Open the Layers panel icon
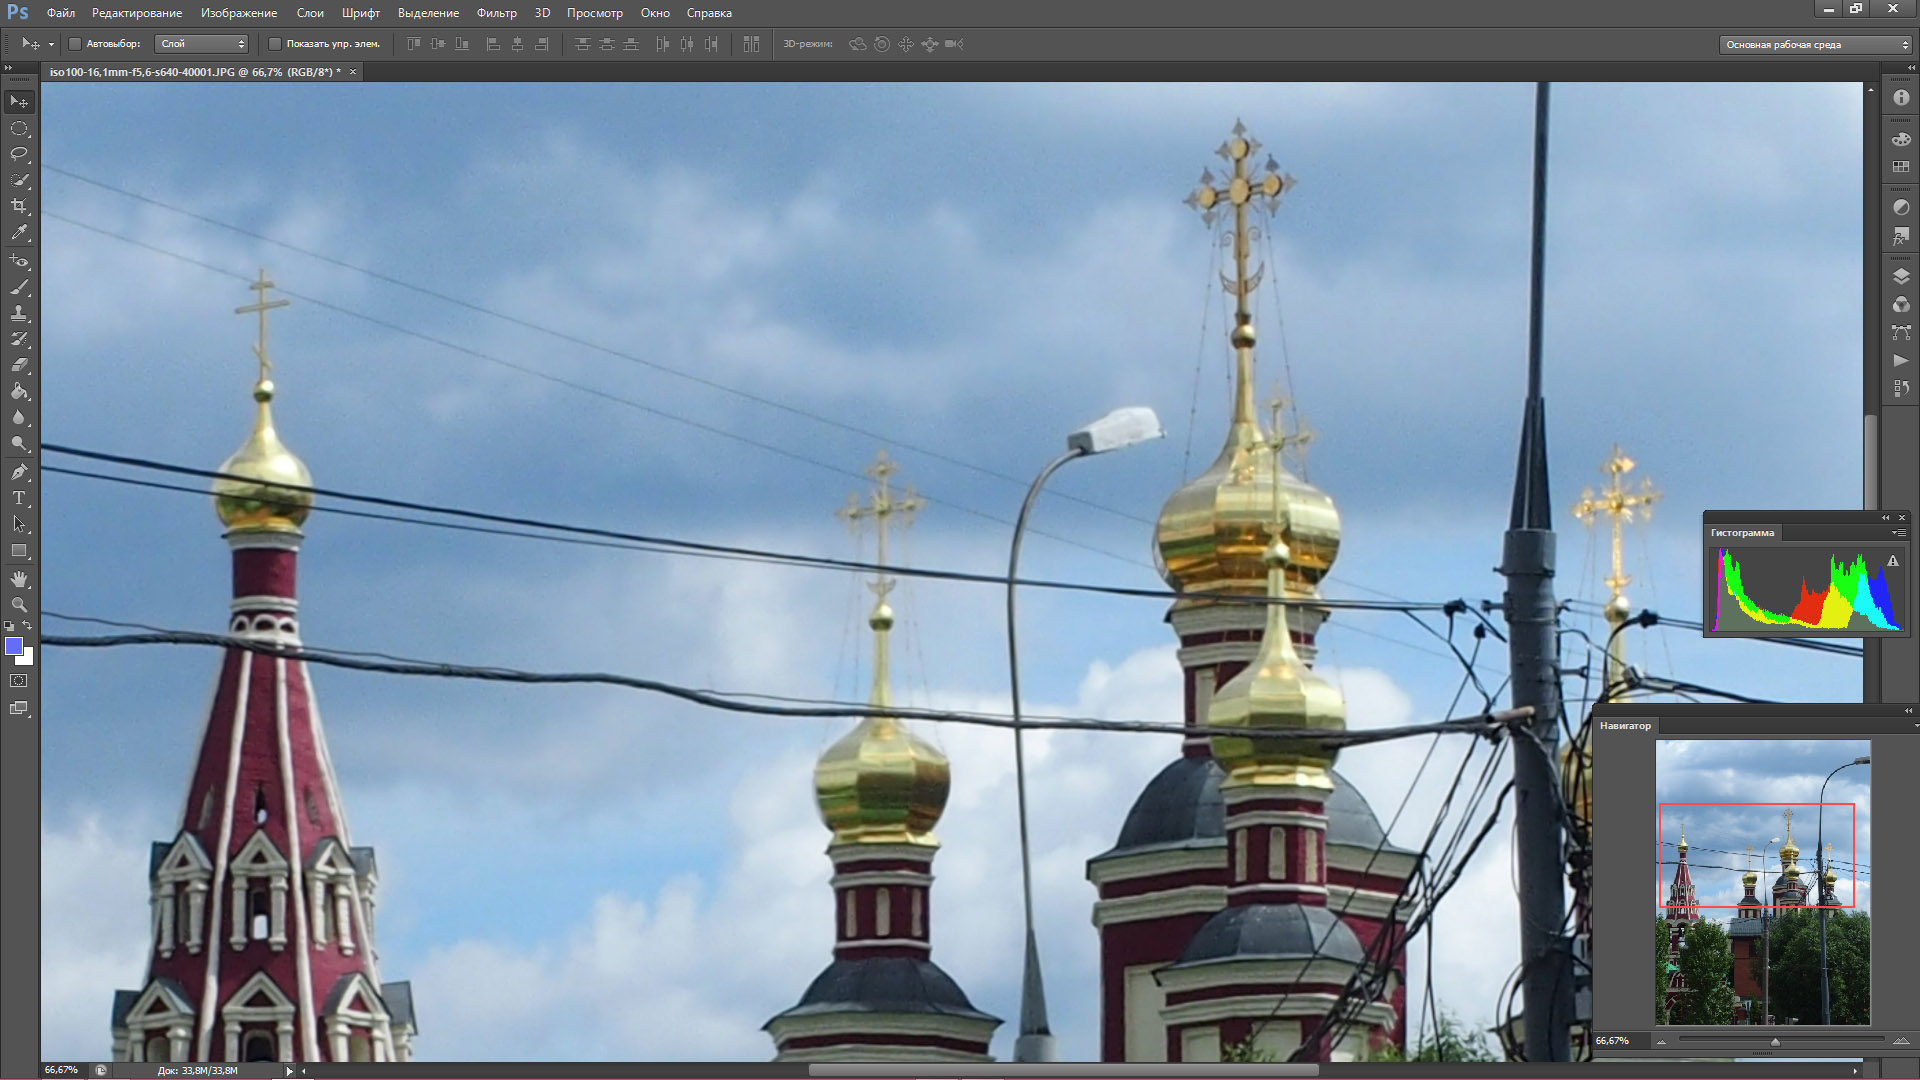The image size is (1920, 1080). tap(1901, 277)
